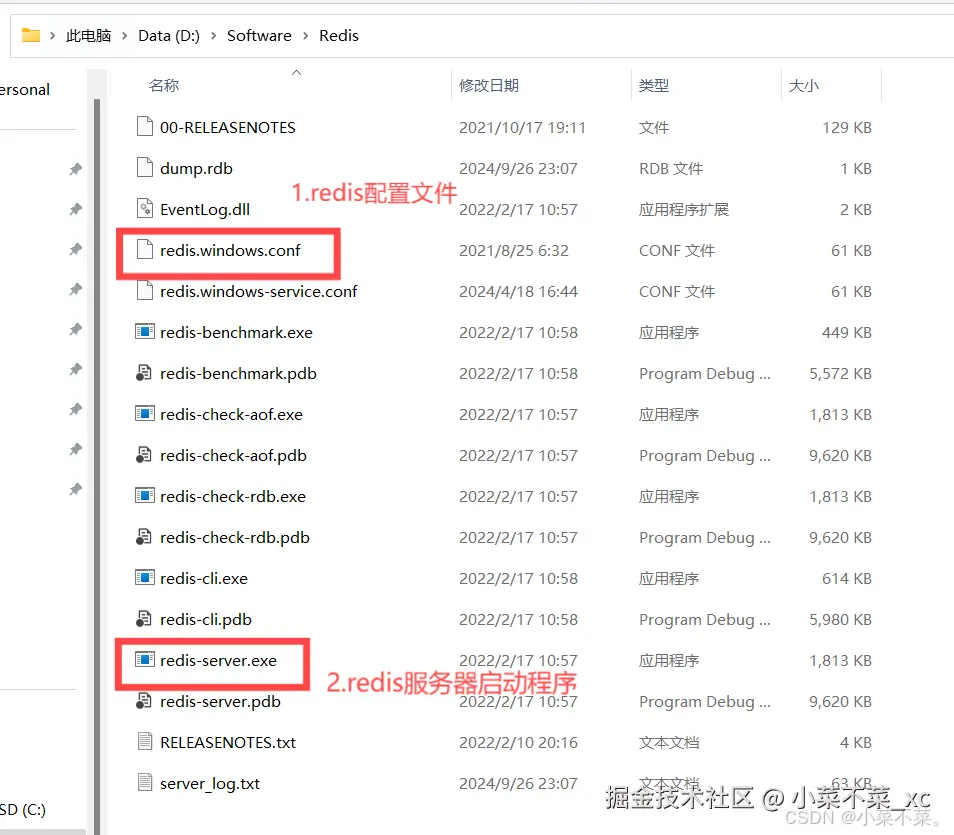Select the redis-server.exe file name
The width and height of the screenshot is (954, 835).
pyautogui.click(x=218, y=660)
